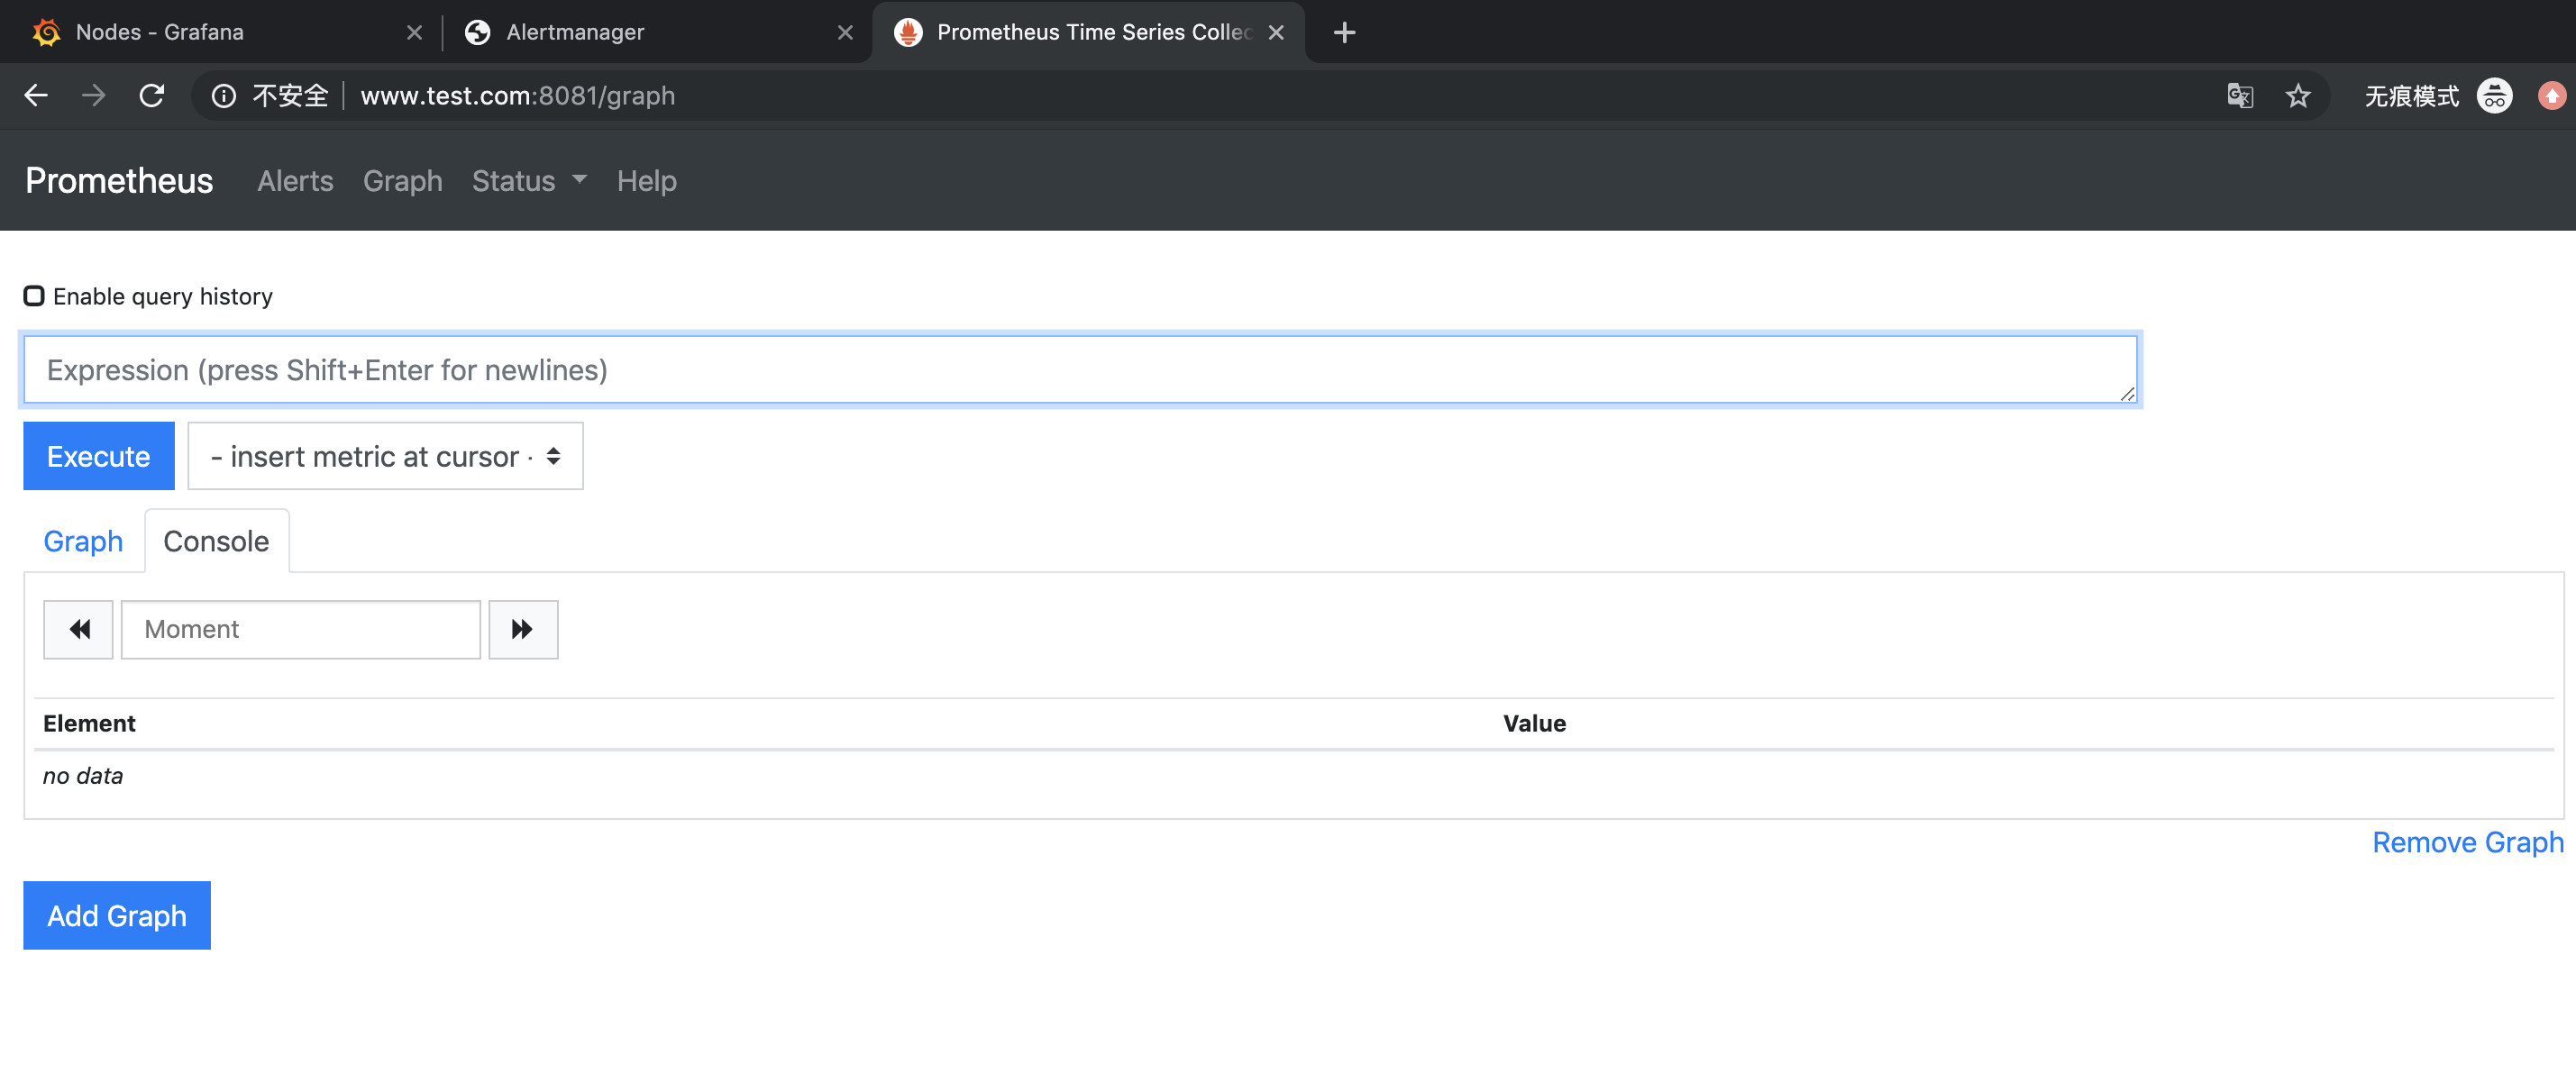Go back using browser back arrow

(x=36, y=96)
